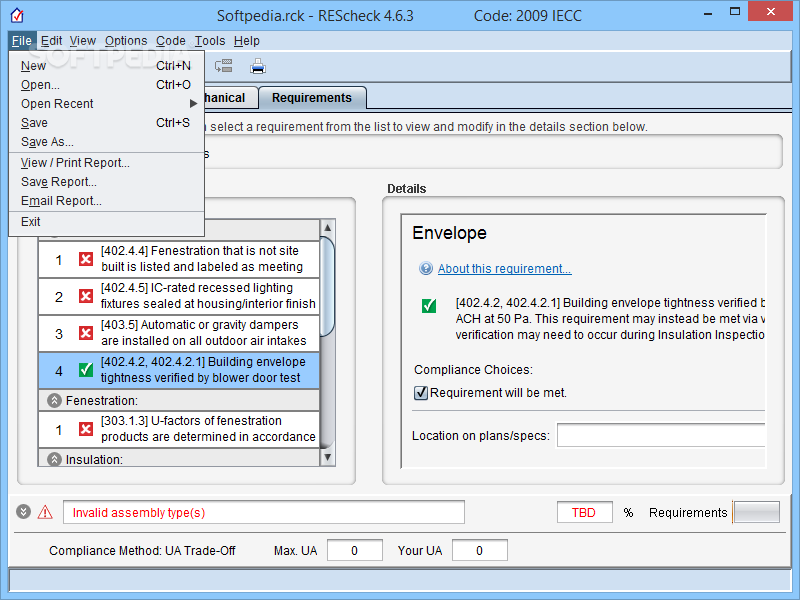Click the print report toolbar icon
The height and width of the screenshot is (600, 800).
pos(258,66)
